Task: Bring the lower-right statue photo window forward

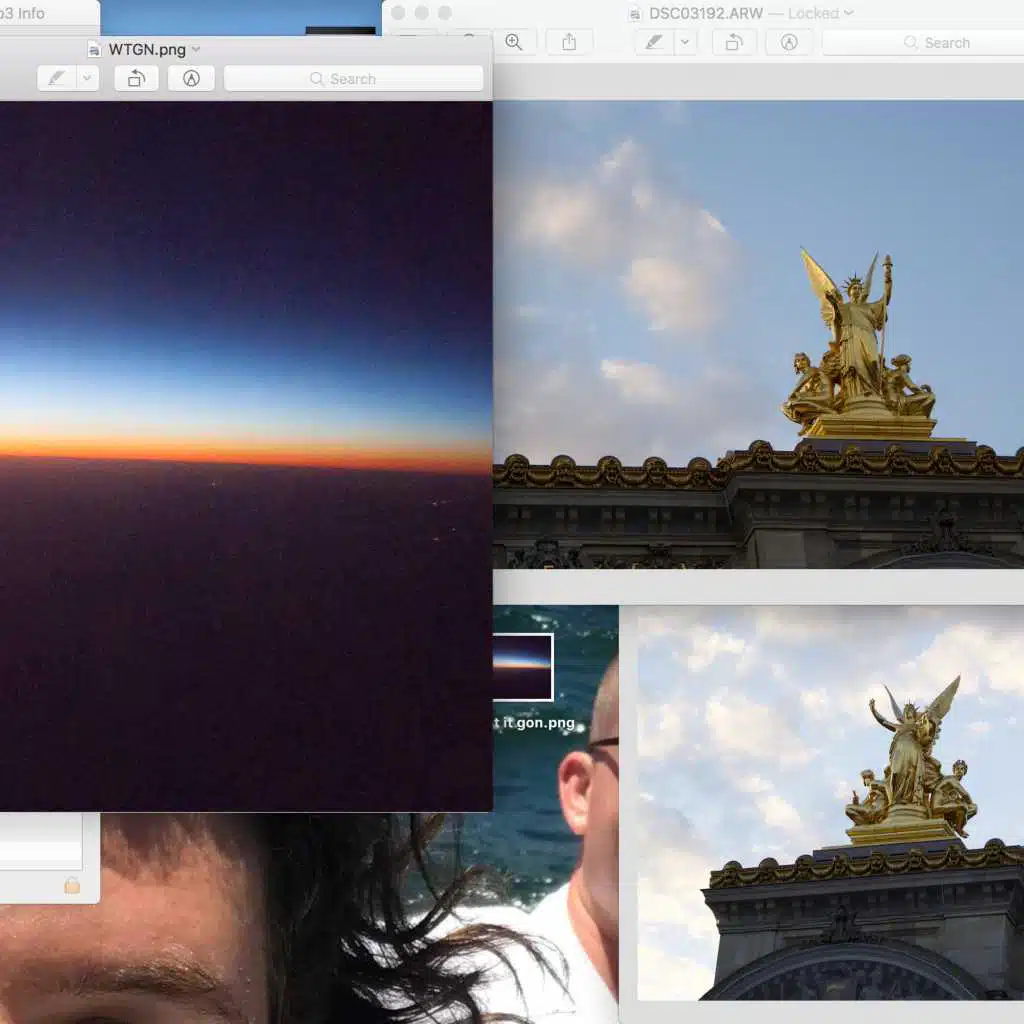Action: point(830,800)
